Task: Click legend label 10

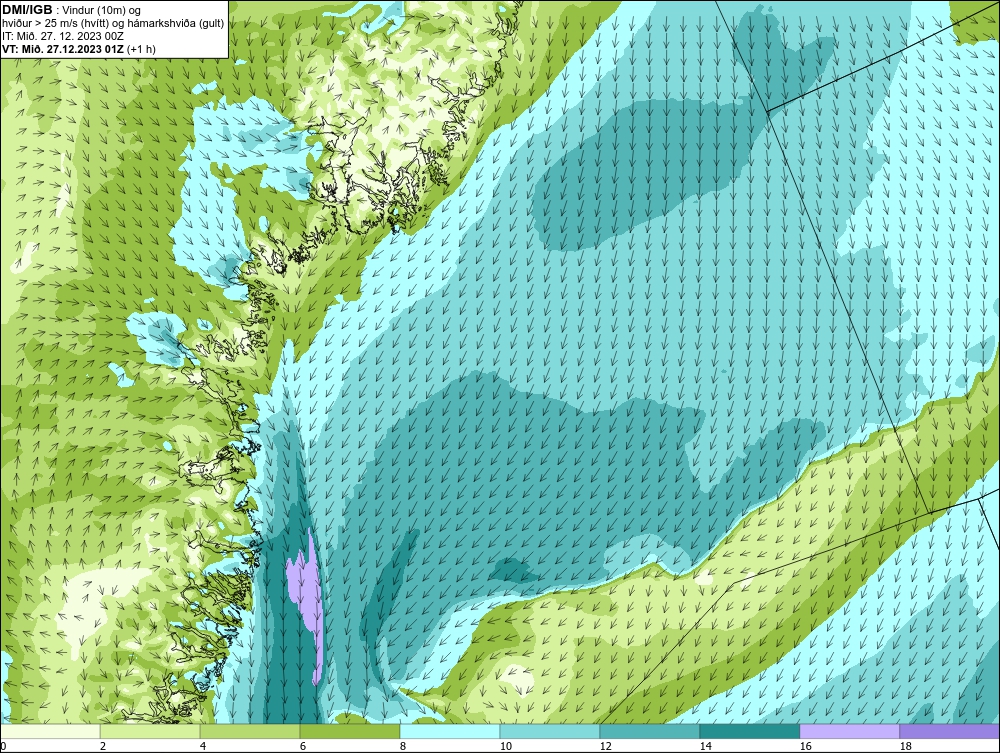Action: point(506,746)
